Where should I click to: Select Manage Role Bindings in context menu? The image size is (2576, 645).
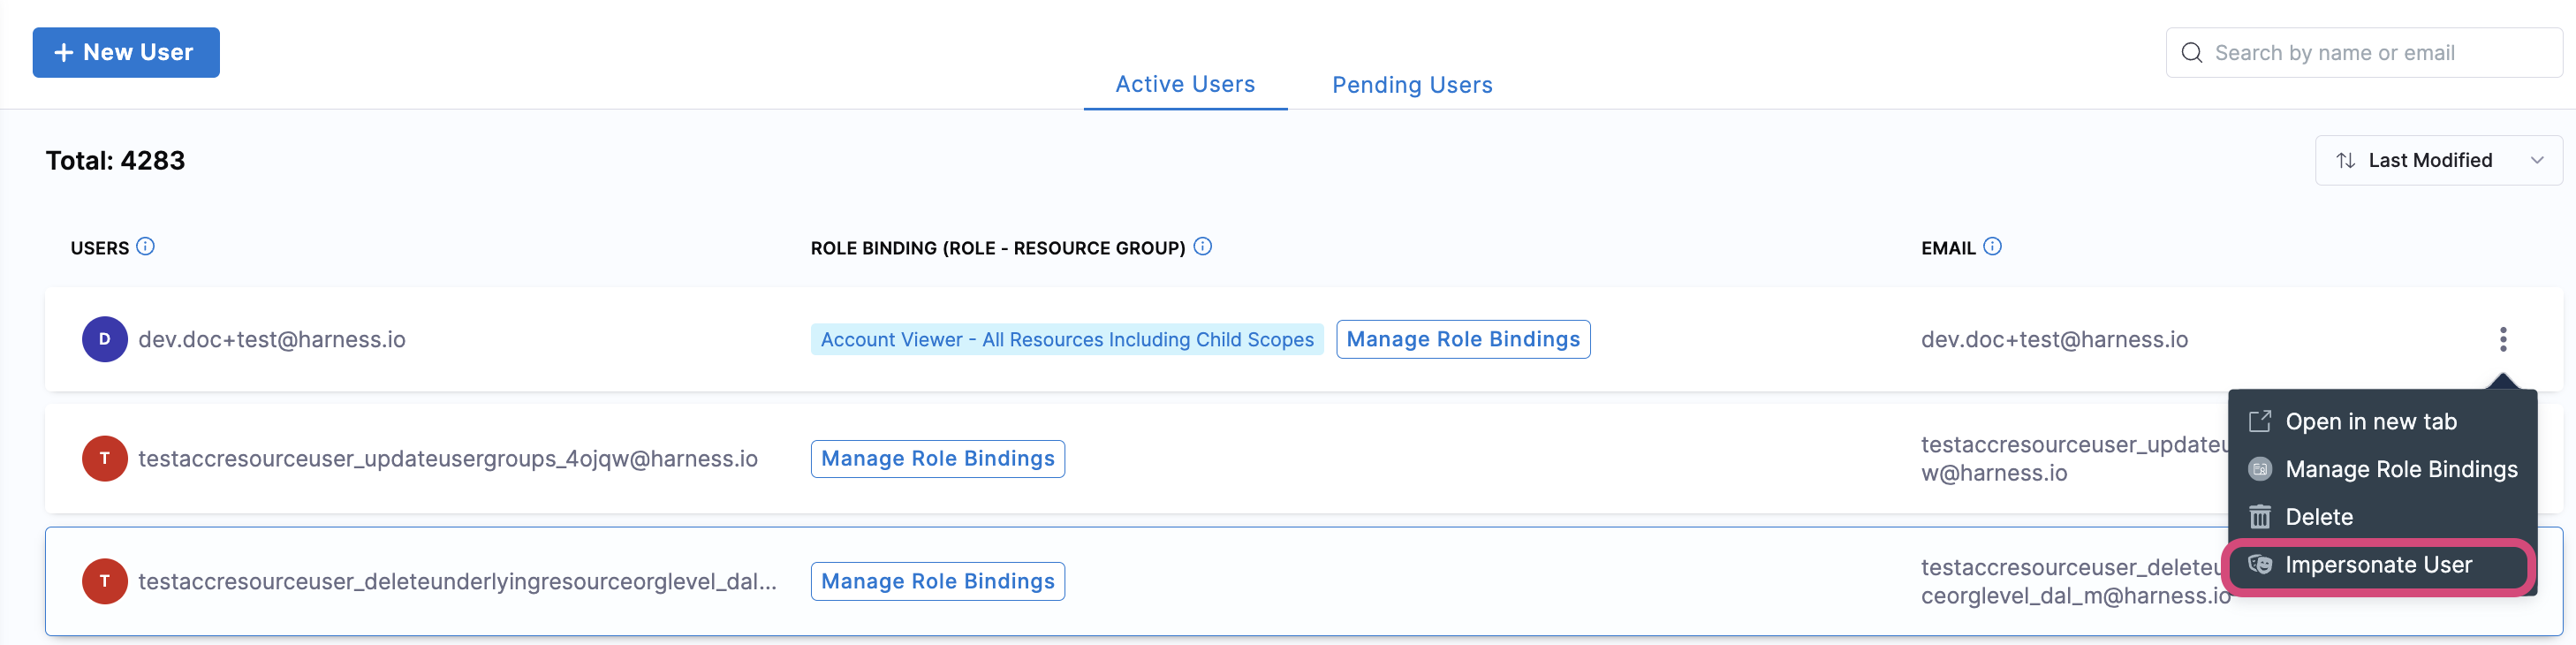tap(2400, 469)
